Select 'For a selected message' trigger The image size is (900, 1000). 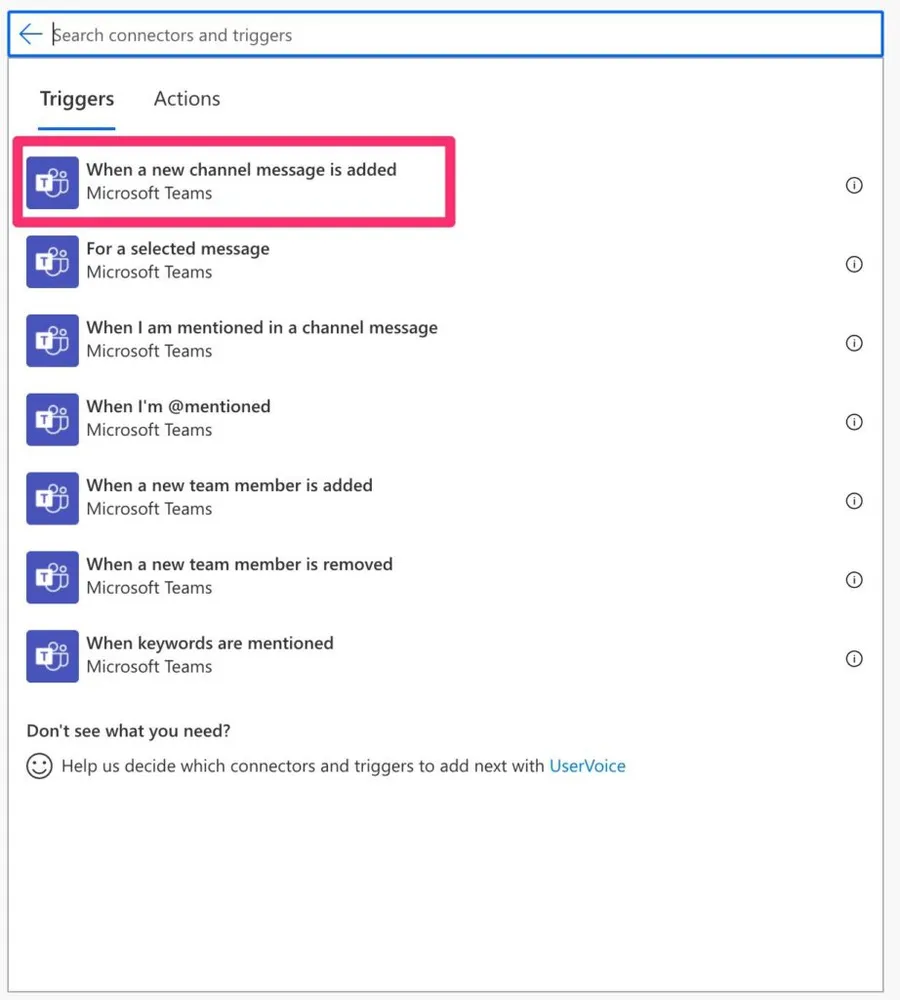(x=178, y=249)
